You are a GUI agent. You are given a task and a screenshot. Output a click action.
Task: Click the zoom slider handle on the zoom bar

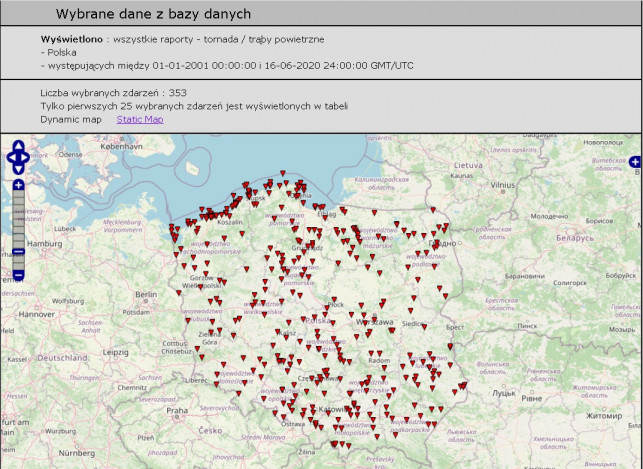(x=18, y=253)
